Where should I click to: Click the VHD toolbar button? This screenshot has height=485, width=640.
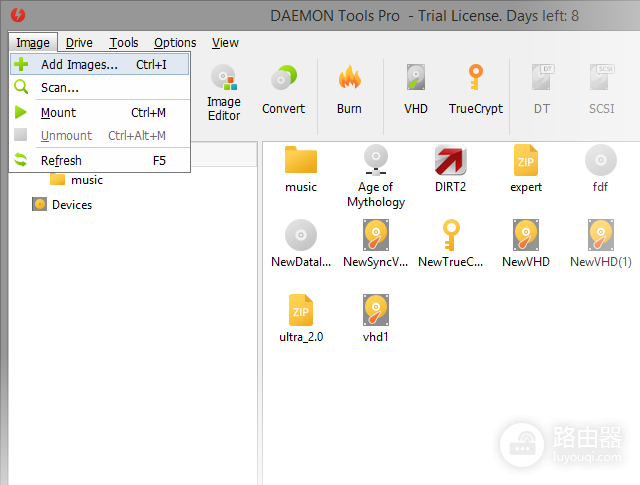[416, 91]
